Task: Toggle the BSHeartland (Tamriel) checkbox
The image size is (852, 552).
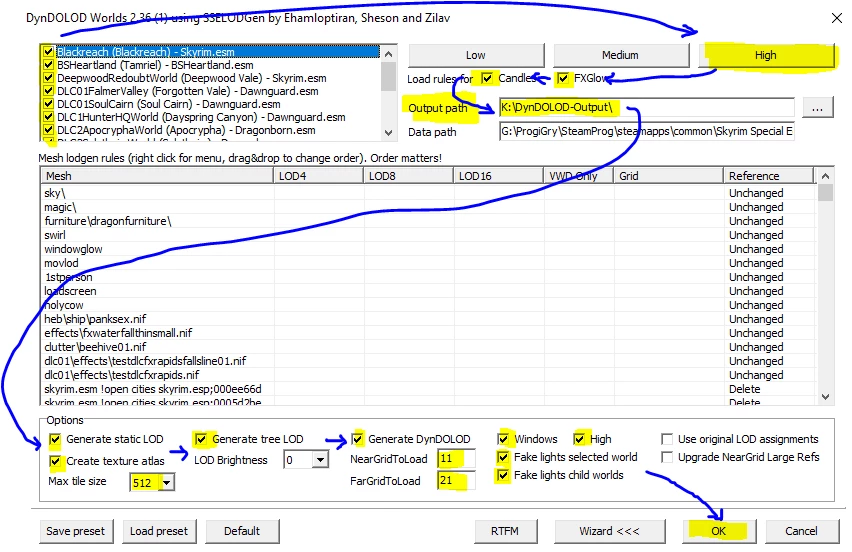Action: [48, 65]
